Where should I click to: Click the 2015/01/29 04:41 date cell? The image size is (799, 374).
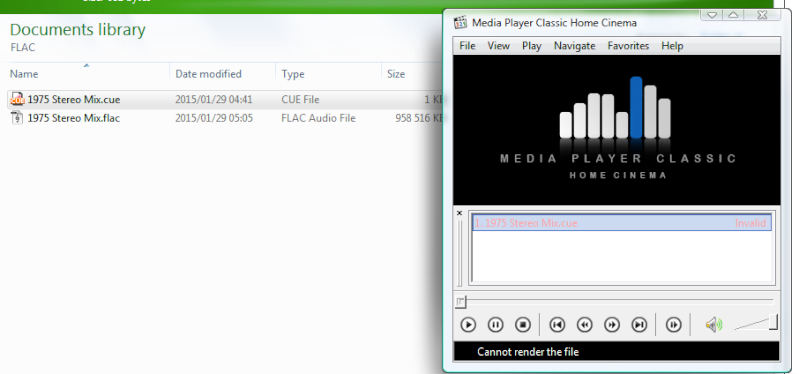click(214, 99)
